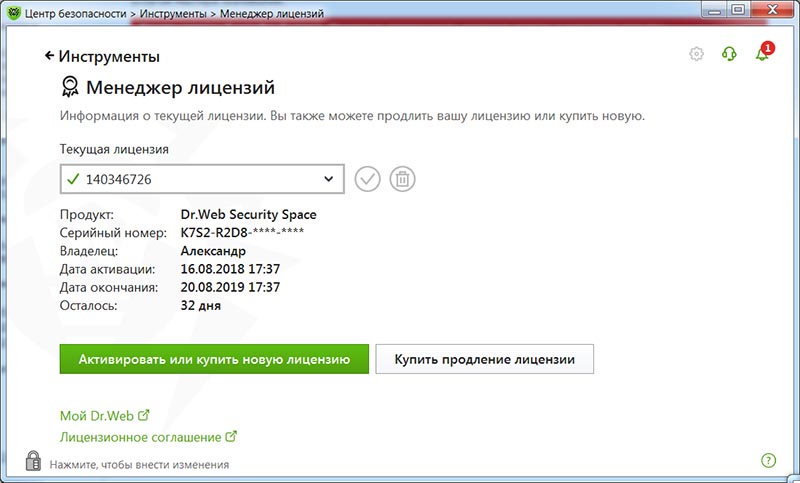The width and height of the screenshot is (800, 483).
Task: Delete license with trash icon
Action: (x=403, y=179)
